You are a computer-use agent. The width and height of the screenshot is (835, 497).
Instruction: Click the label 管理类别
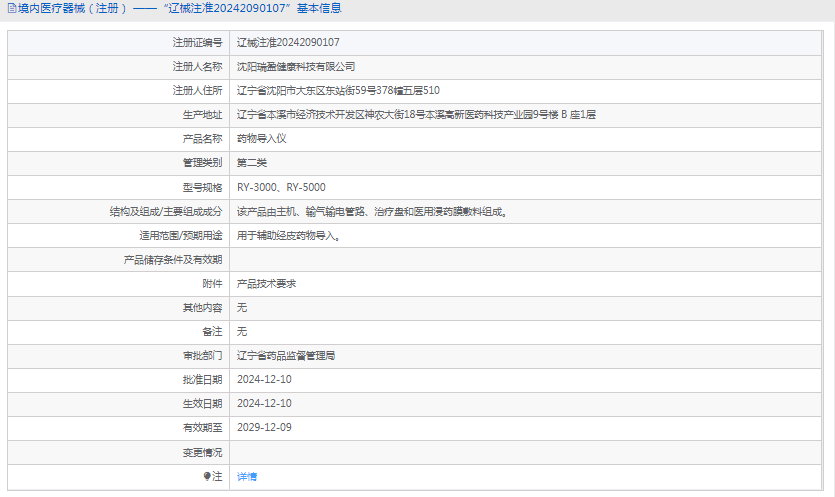202,163
